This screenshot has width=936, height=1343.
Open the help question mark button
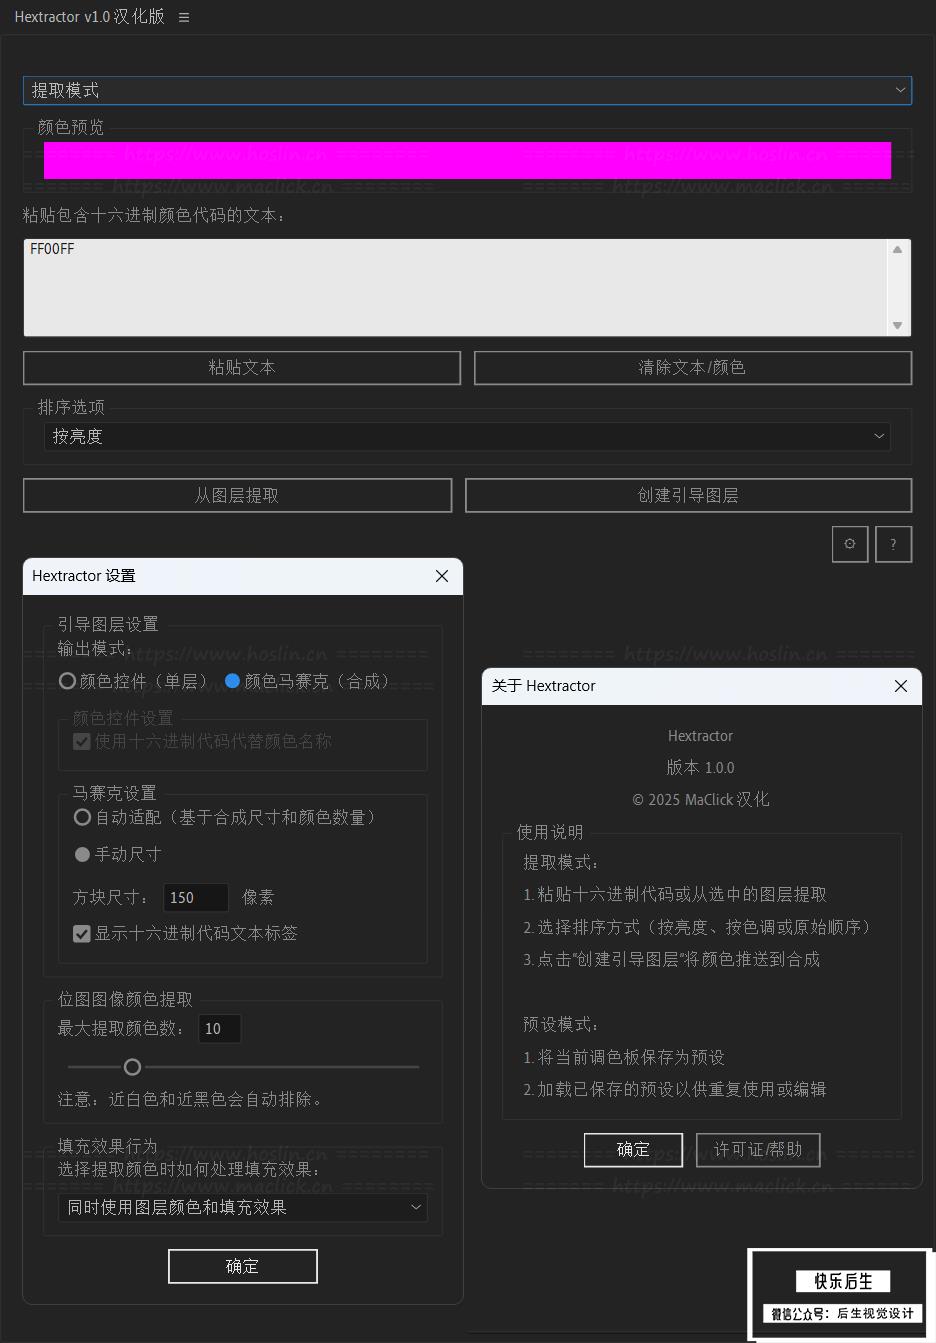click(893, 544)
